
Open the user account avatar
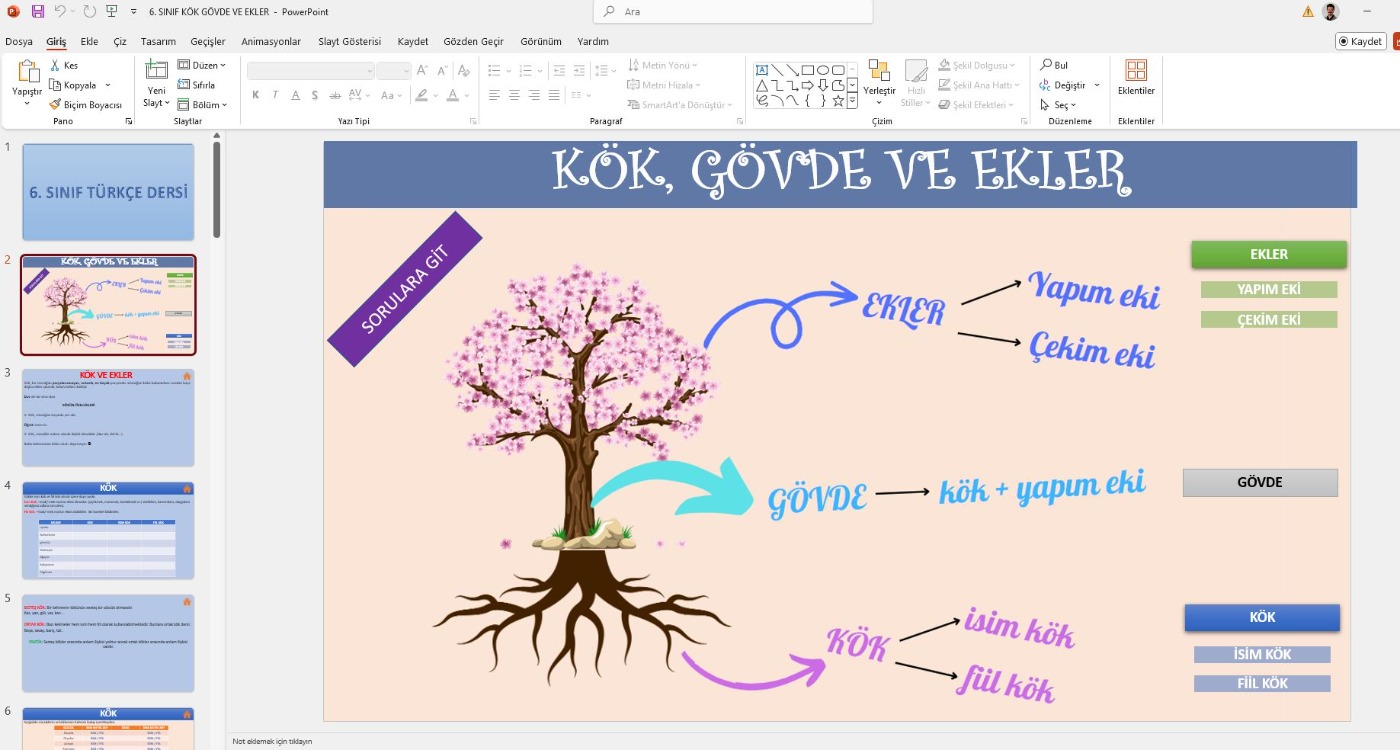pos(1331,12)
